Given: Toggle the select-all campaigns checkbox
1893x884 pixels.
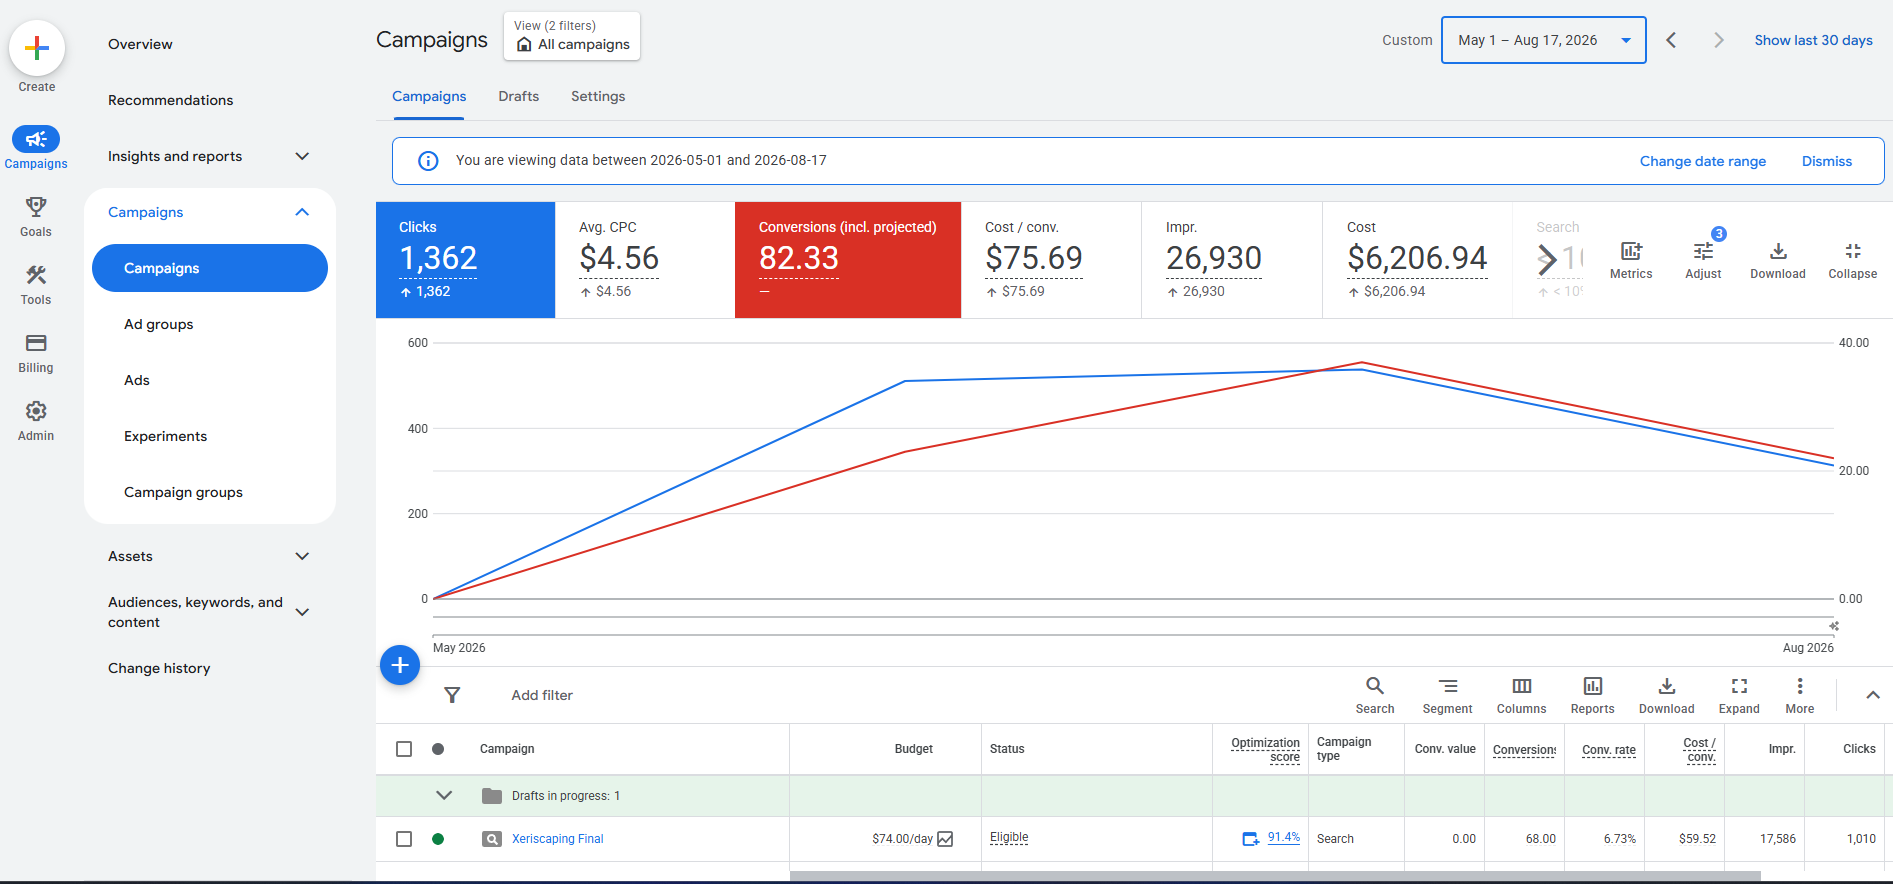Looking at the screenshot, I should click(x=404, y=749).
